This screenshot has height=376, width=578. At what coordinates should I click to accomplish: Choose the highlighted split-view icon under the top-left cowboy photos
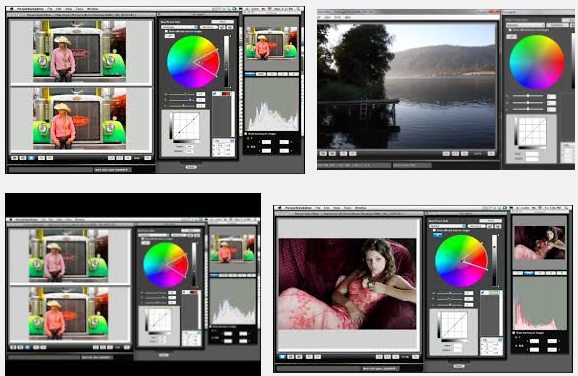pyautogui.click(x=31, y=158)
